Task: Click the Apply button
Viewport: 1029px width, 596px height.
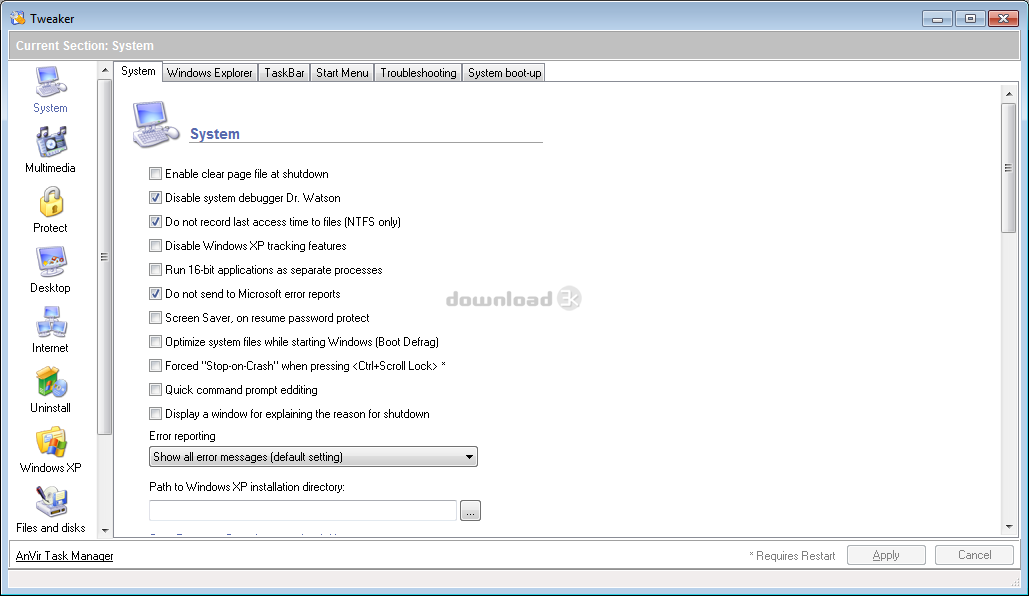Action: (x=886, y=555)
